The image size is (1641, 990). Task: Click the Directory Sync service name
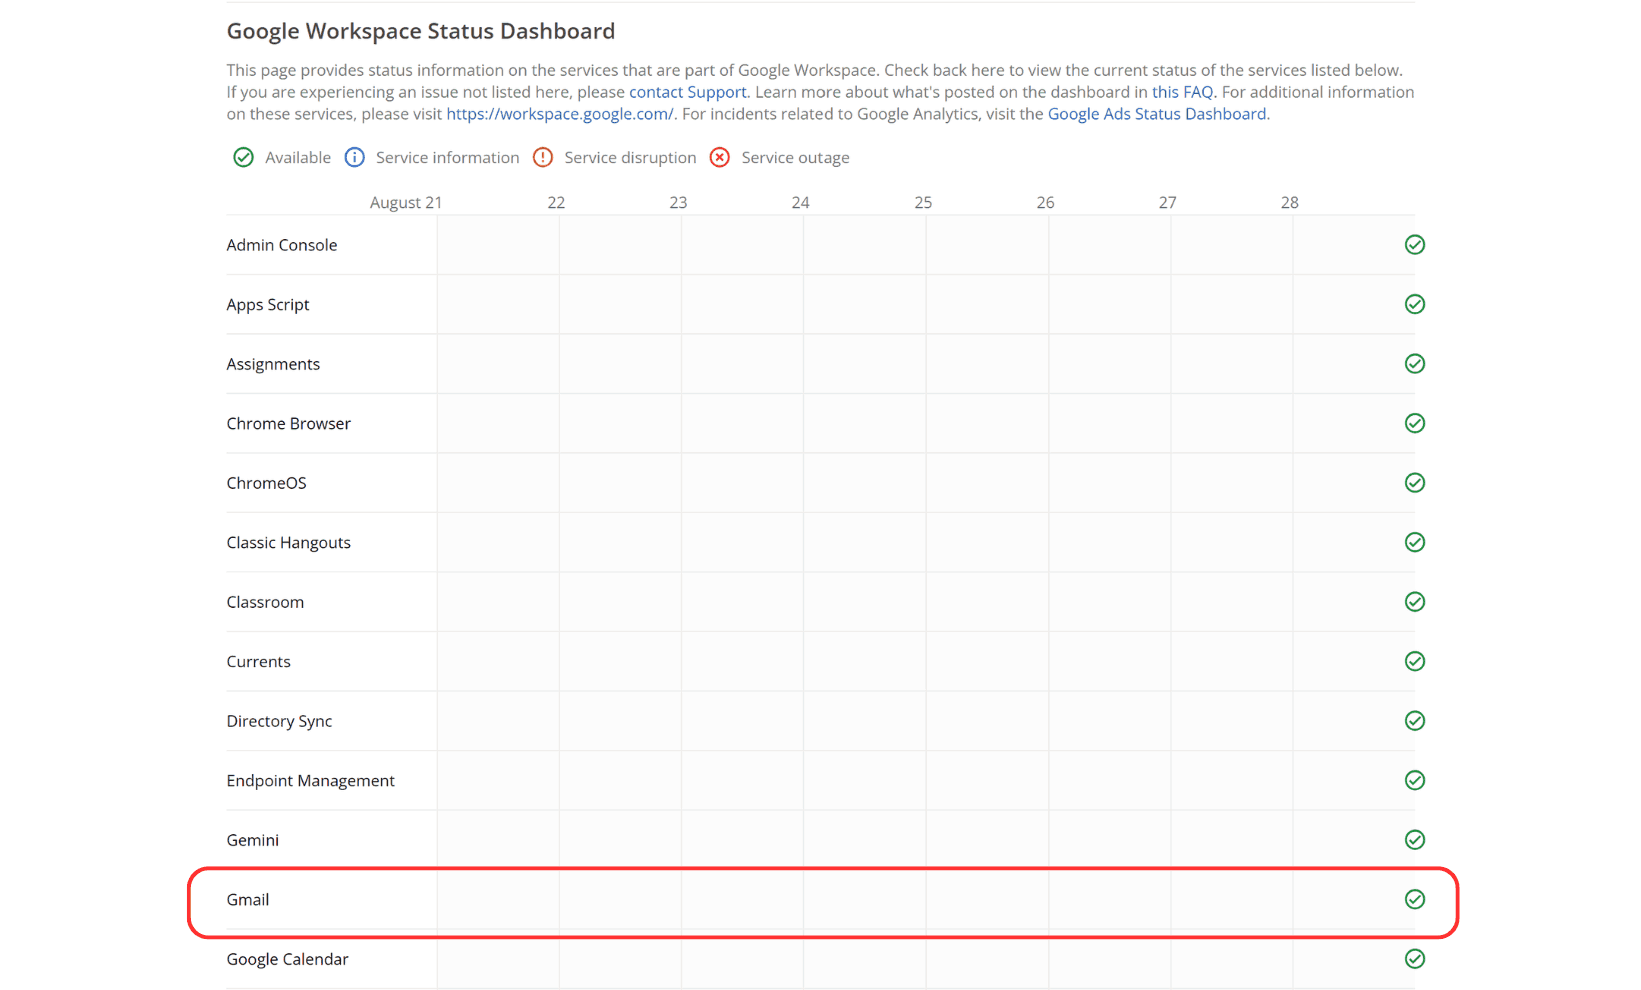click(x=279, y=721)
